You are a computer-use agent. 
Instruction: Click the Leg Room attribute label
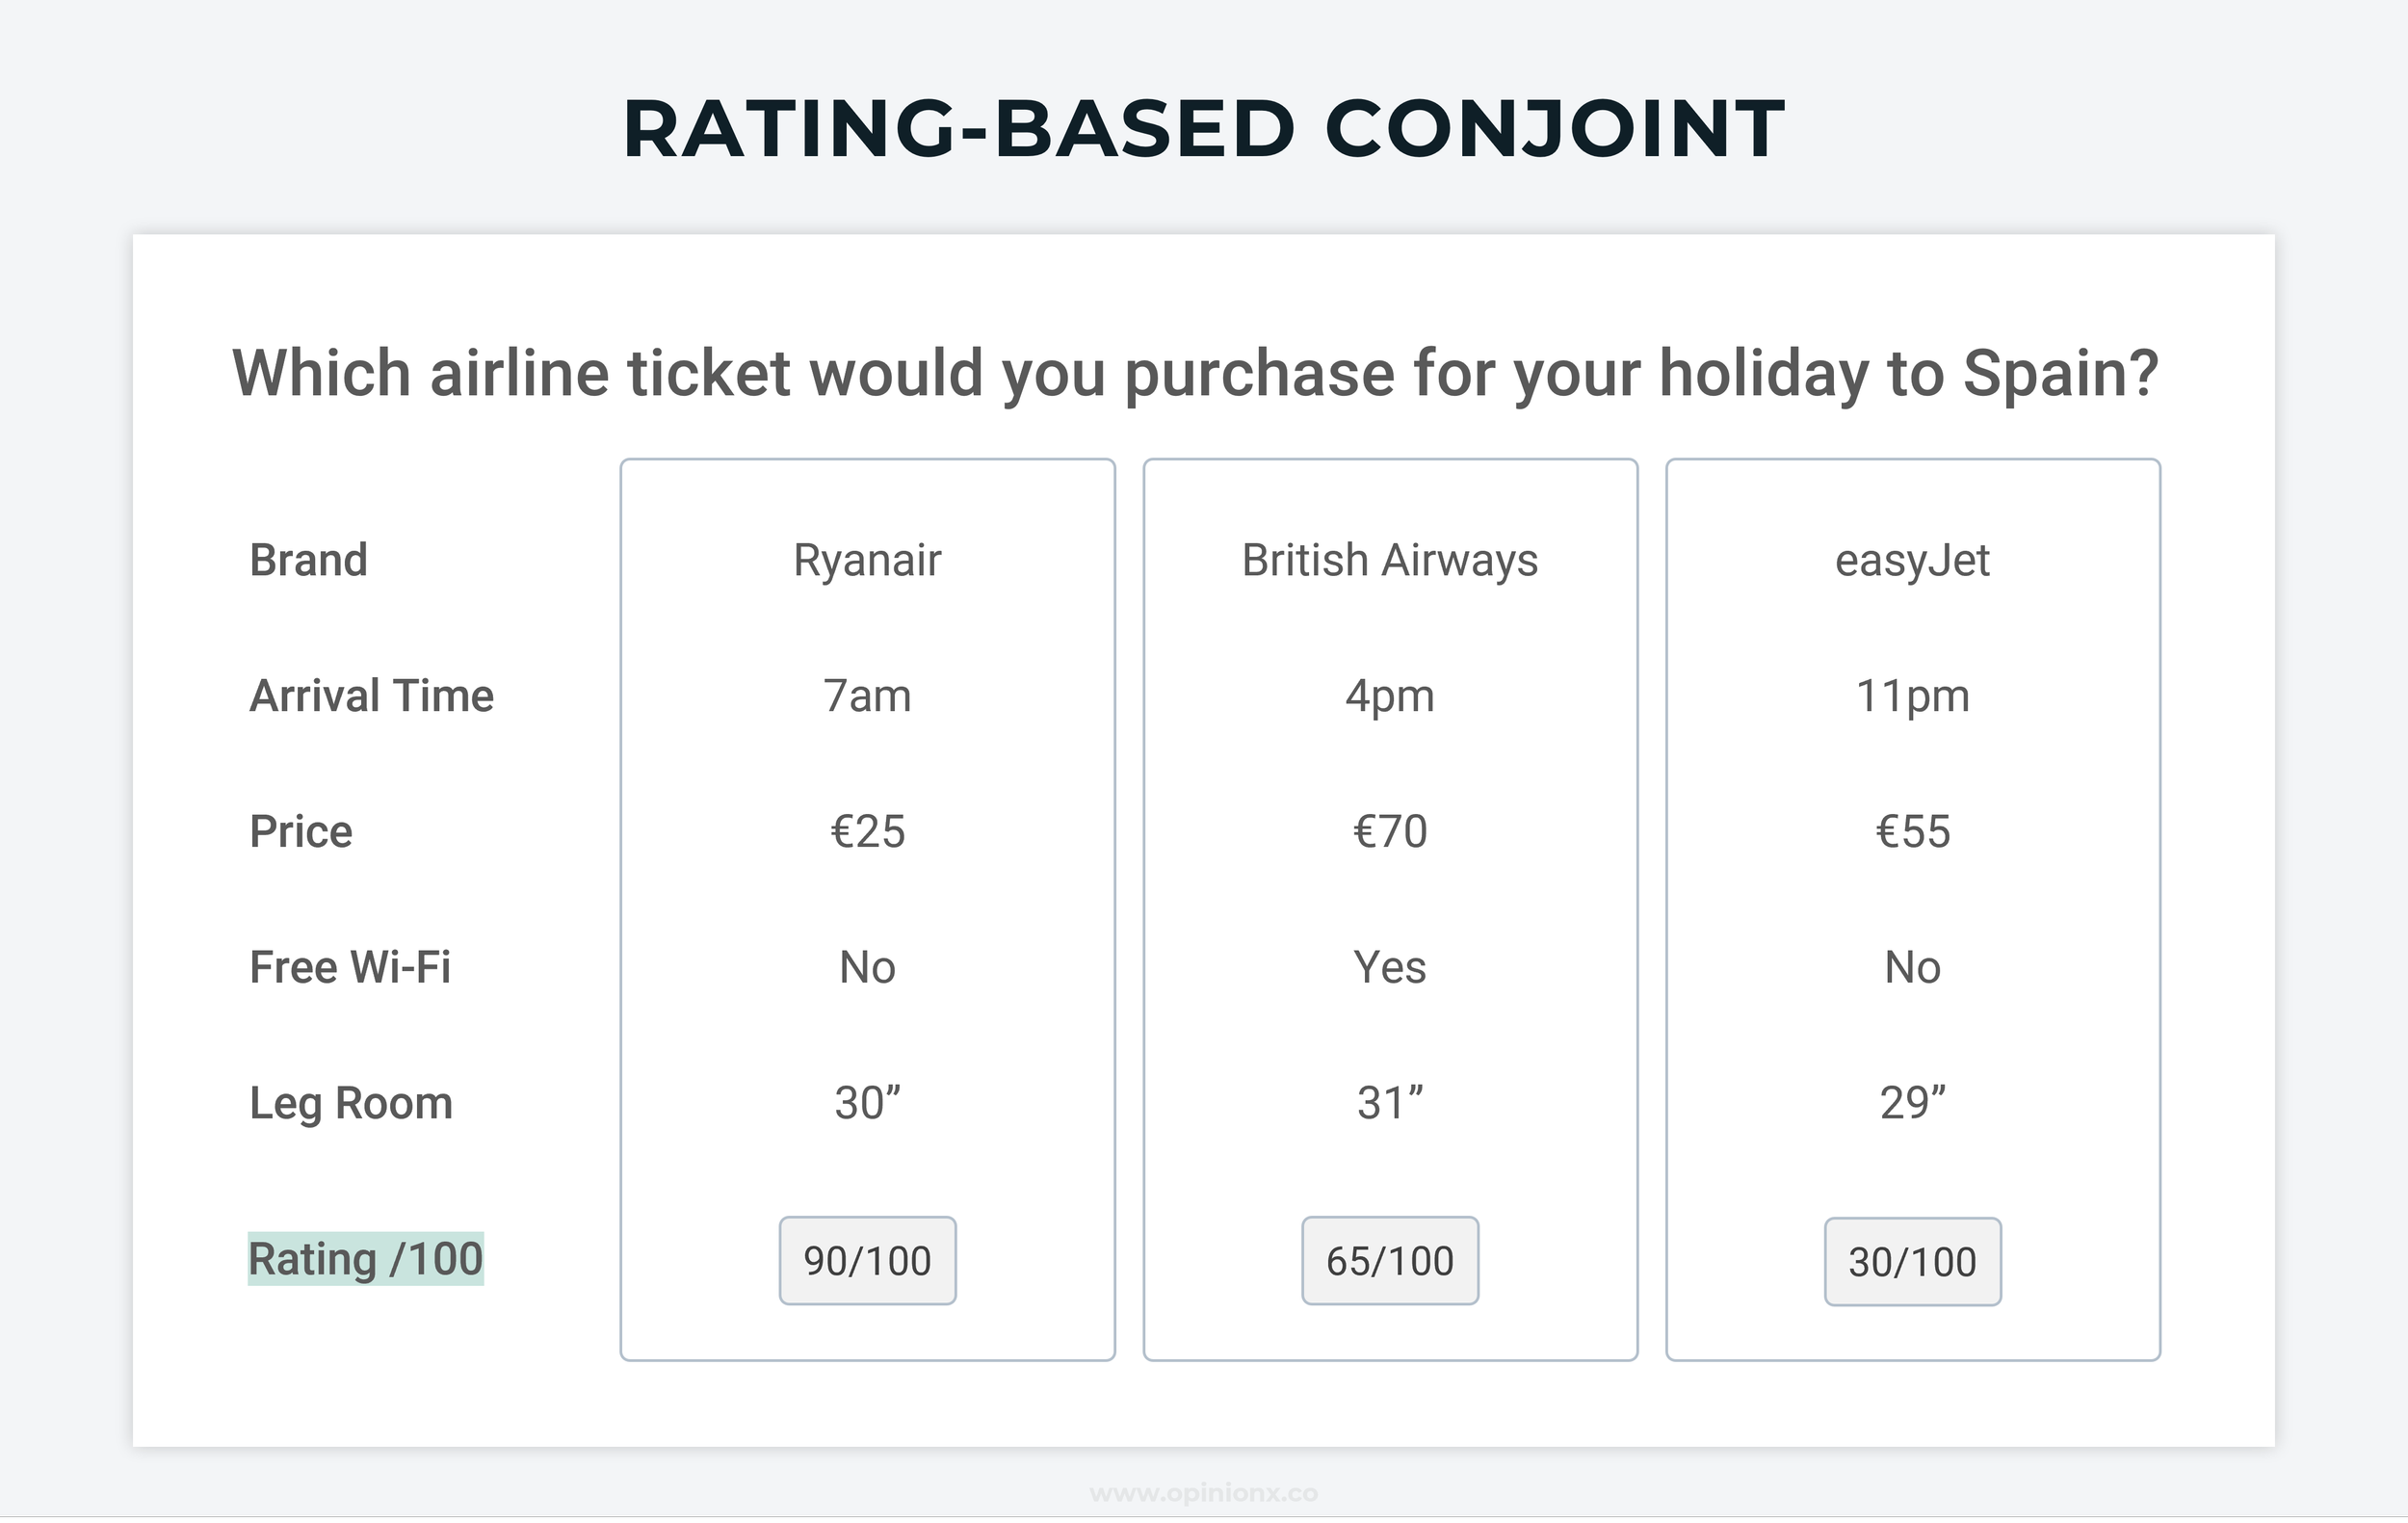[351, 1103]
